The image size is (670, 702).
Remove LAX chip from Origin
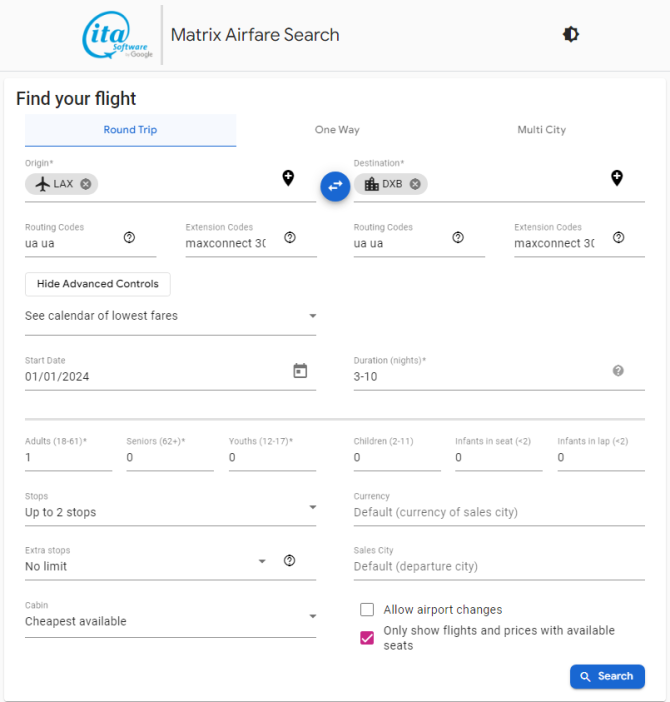86,184
